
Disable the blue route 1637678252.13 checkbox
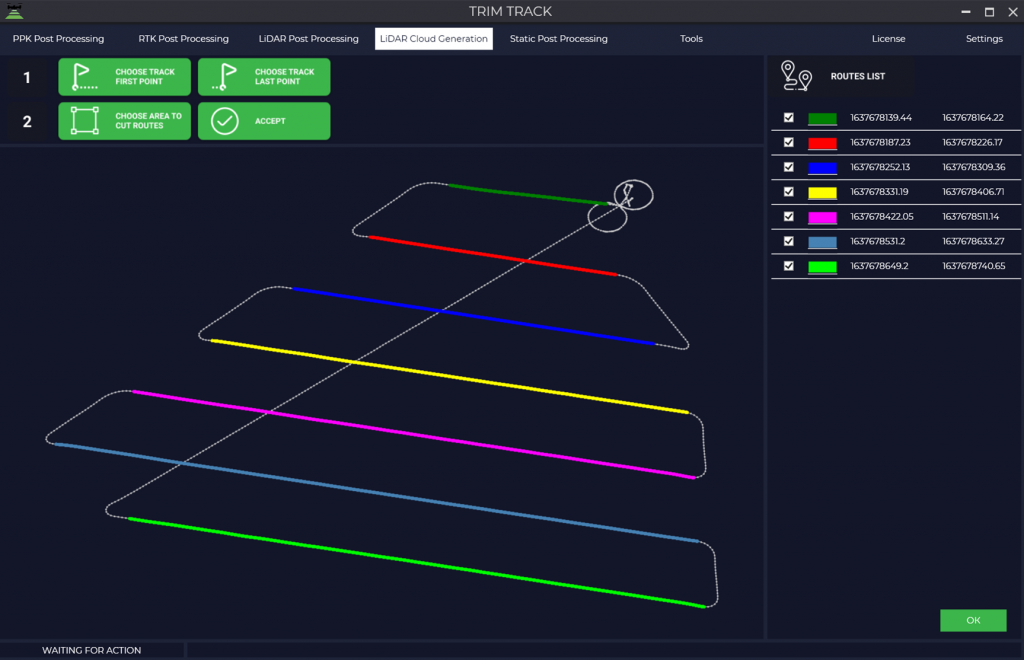click(x=789, y=167)
